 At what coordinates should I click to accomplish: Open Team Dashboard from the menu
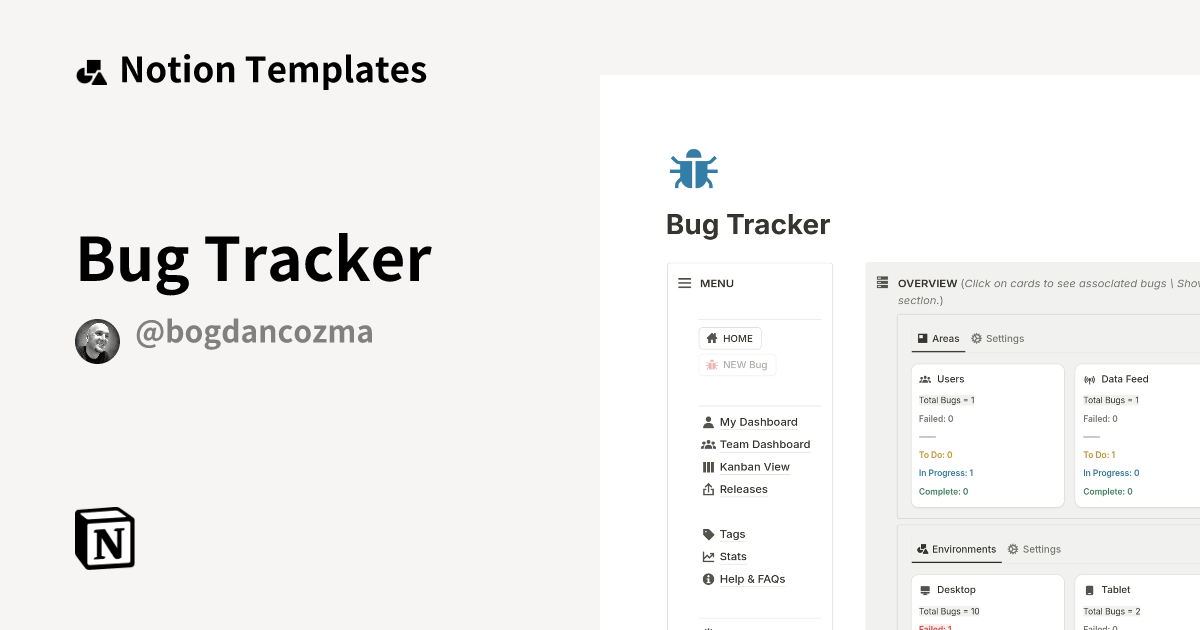point(764,444)
